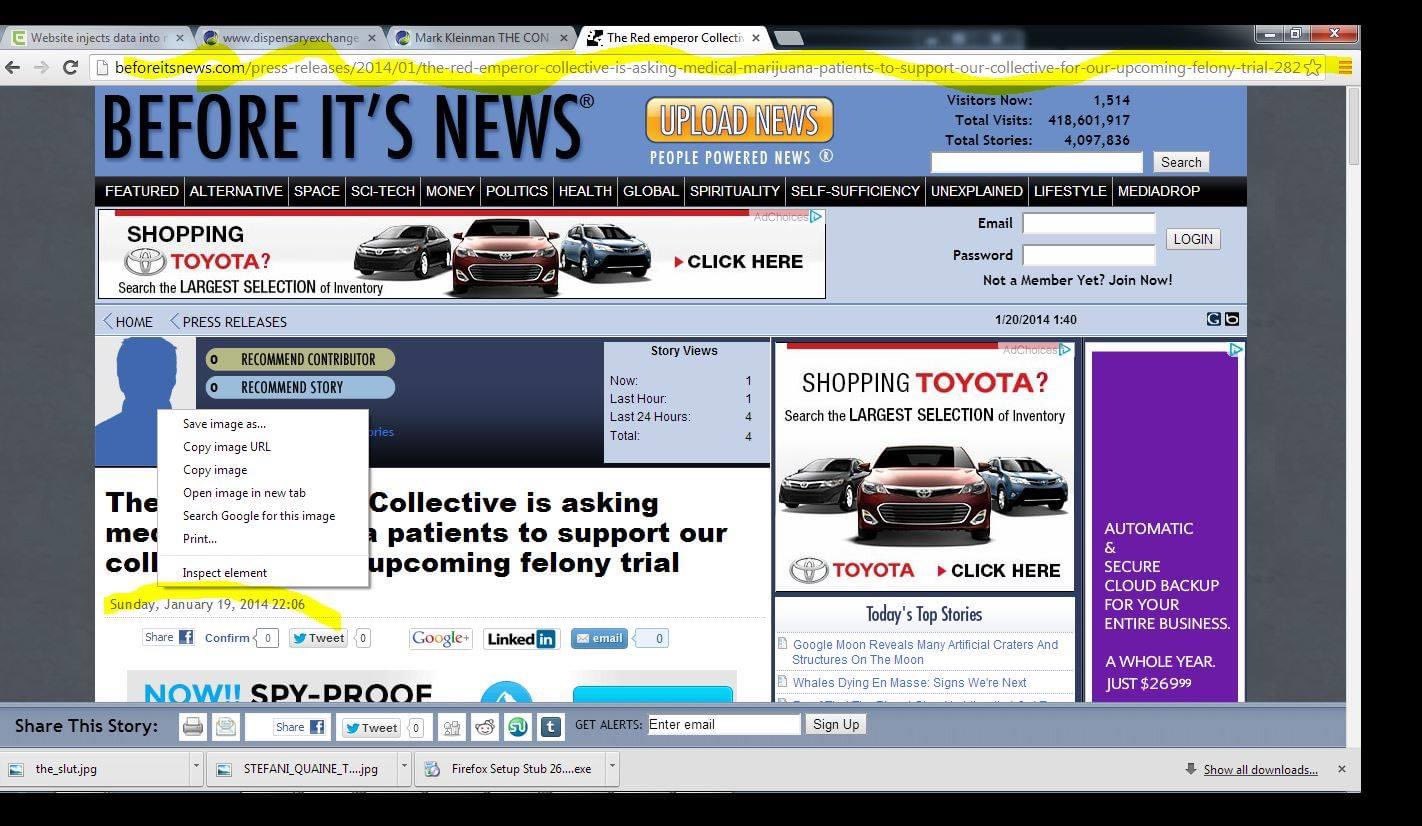Focus the header search text field
This screenshot has height=826, width=1422.
1036,162
